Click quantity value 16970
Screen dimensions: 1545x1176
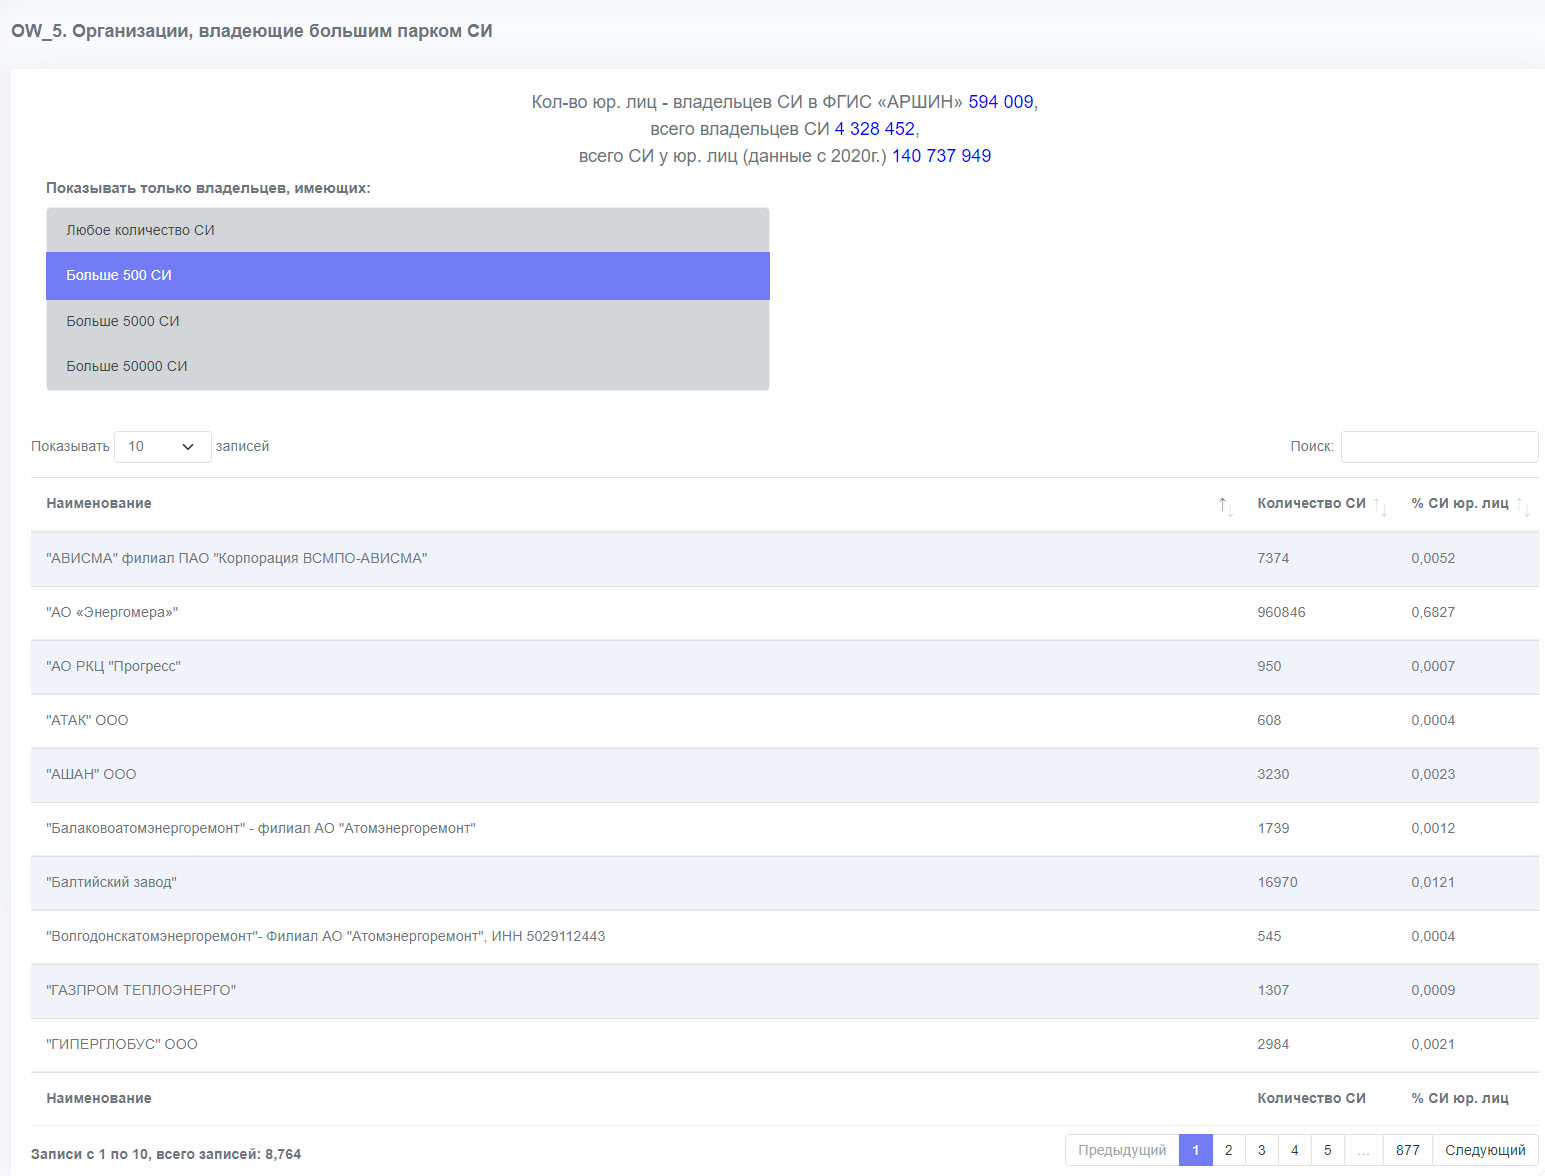[1277, 882]
